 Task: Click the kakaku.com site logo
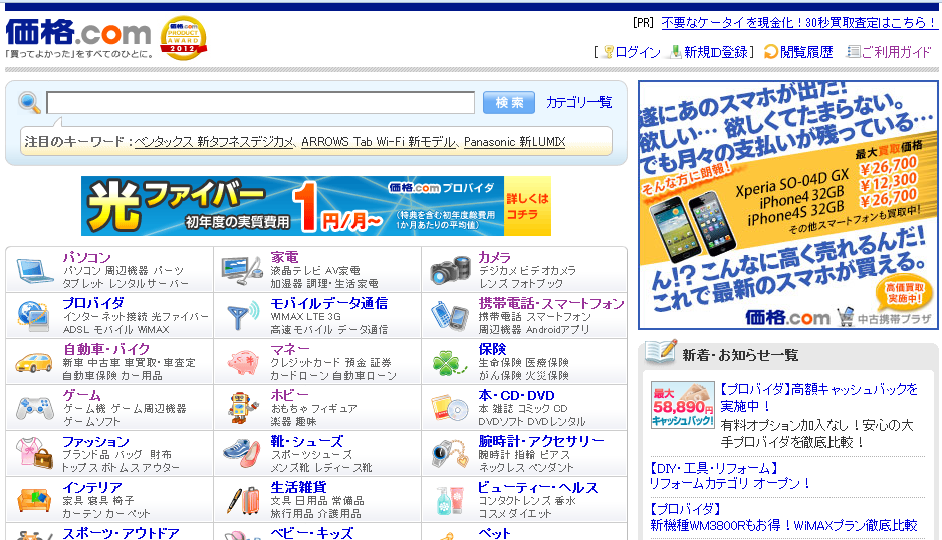[78, 32]
